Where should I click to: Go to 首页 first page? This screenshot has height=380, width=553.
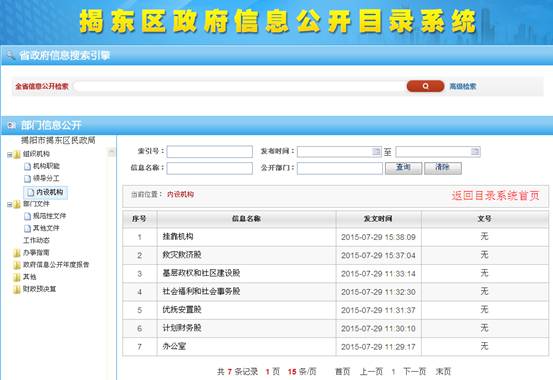(342, 372)
